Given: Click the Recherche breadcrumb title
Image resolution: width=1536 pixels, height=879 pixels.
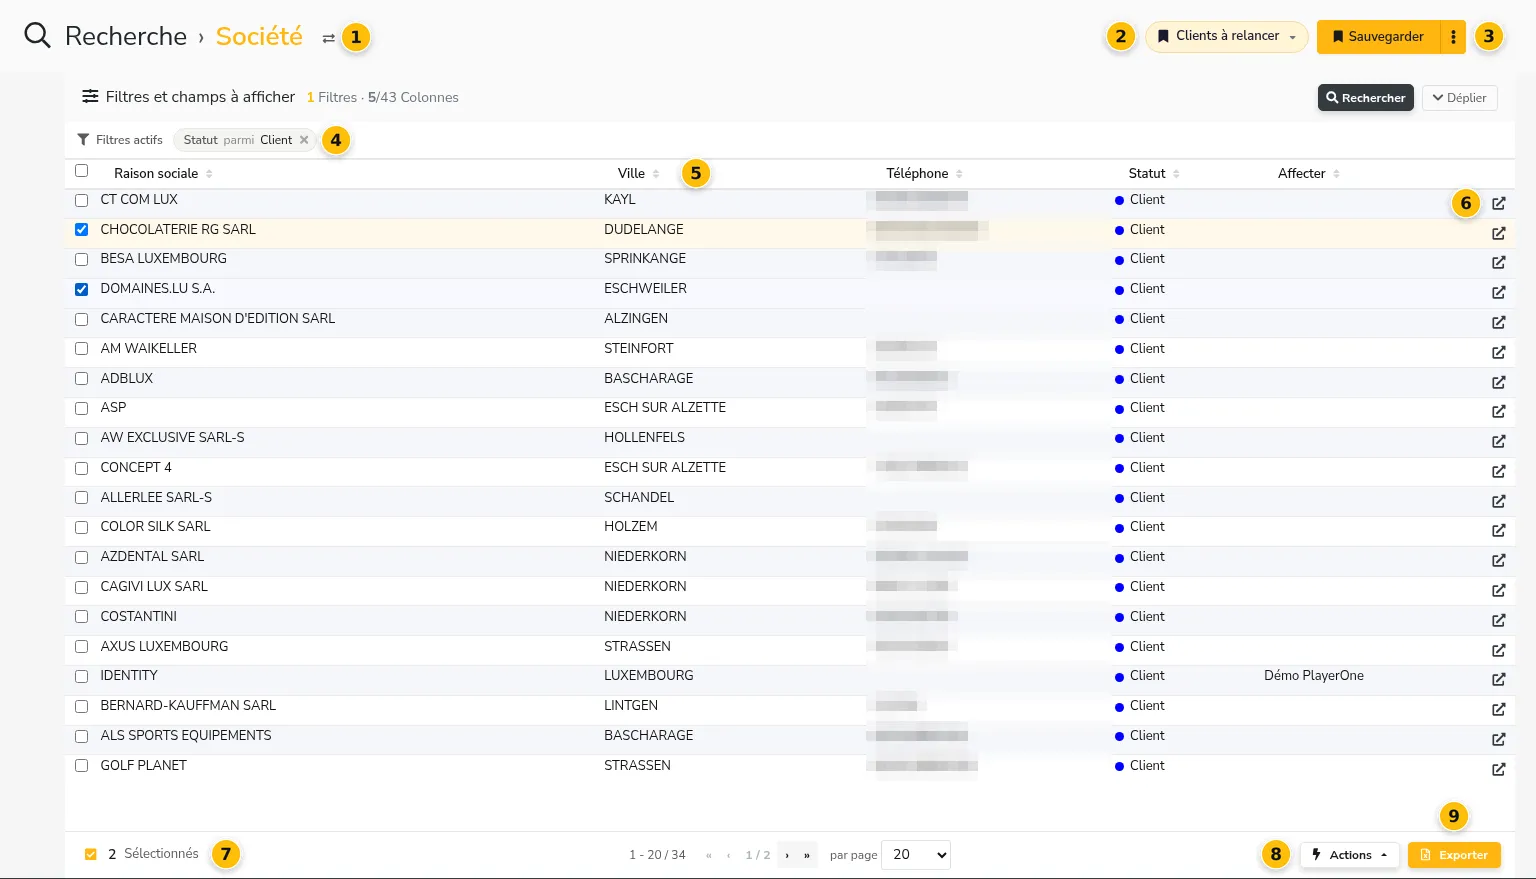Looking at the screenshot, I should pyautogui.click(x=126, y=36).
